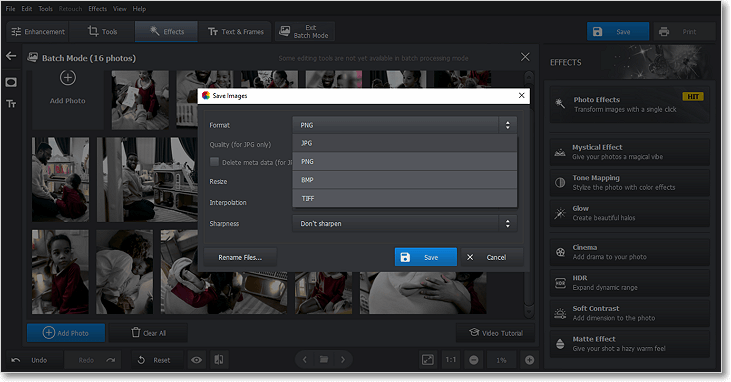Open the Format dropdown showing PNG
Screen dimensions: 731x382
pos(404,125)
